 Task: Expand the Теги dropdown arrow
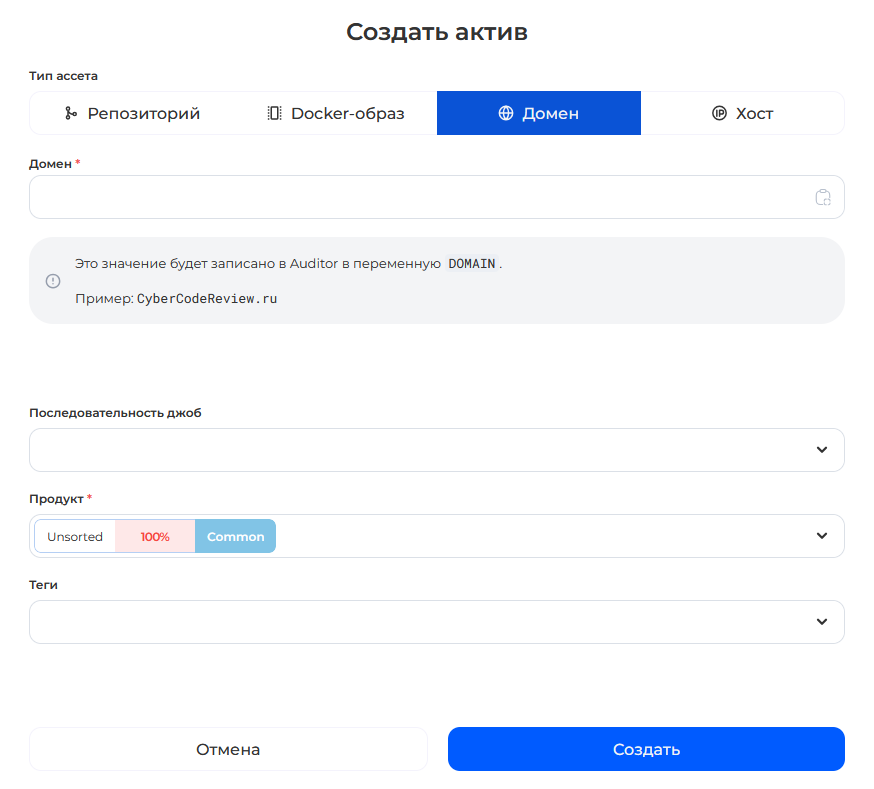822,622
